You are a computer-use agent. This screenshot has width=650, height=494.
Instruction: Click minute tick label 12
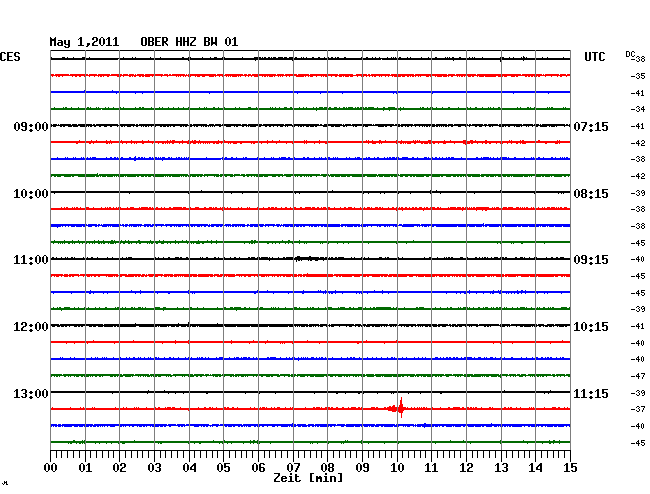click(466, 468)
